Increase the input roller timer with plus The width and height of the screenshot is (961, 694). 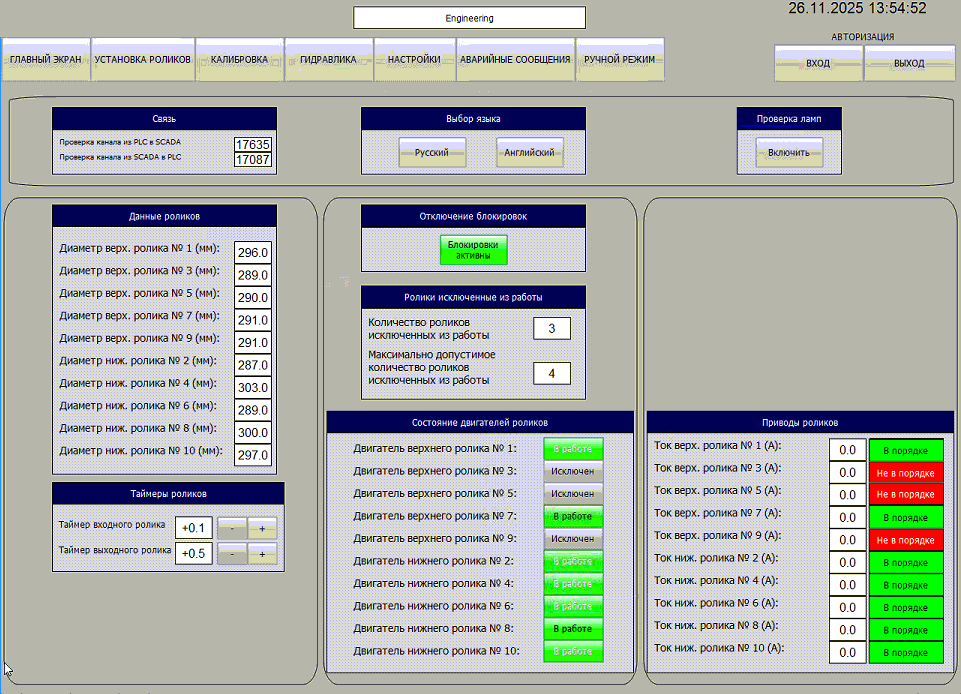coord(263,528)
